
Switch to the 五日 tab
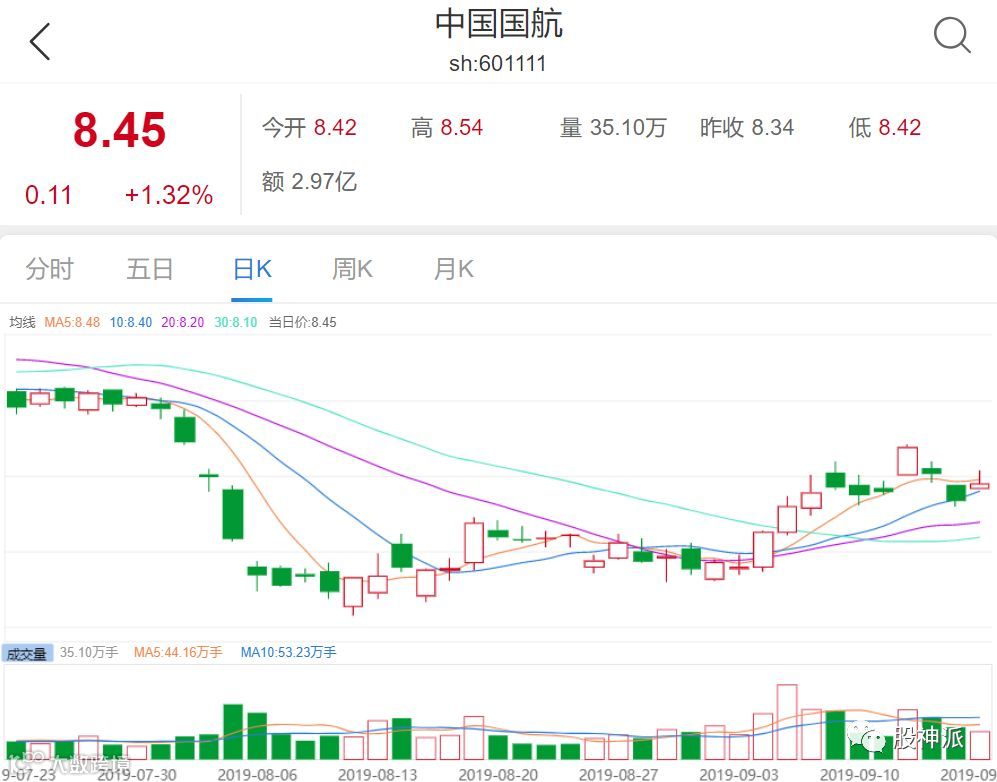point(150,269)
